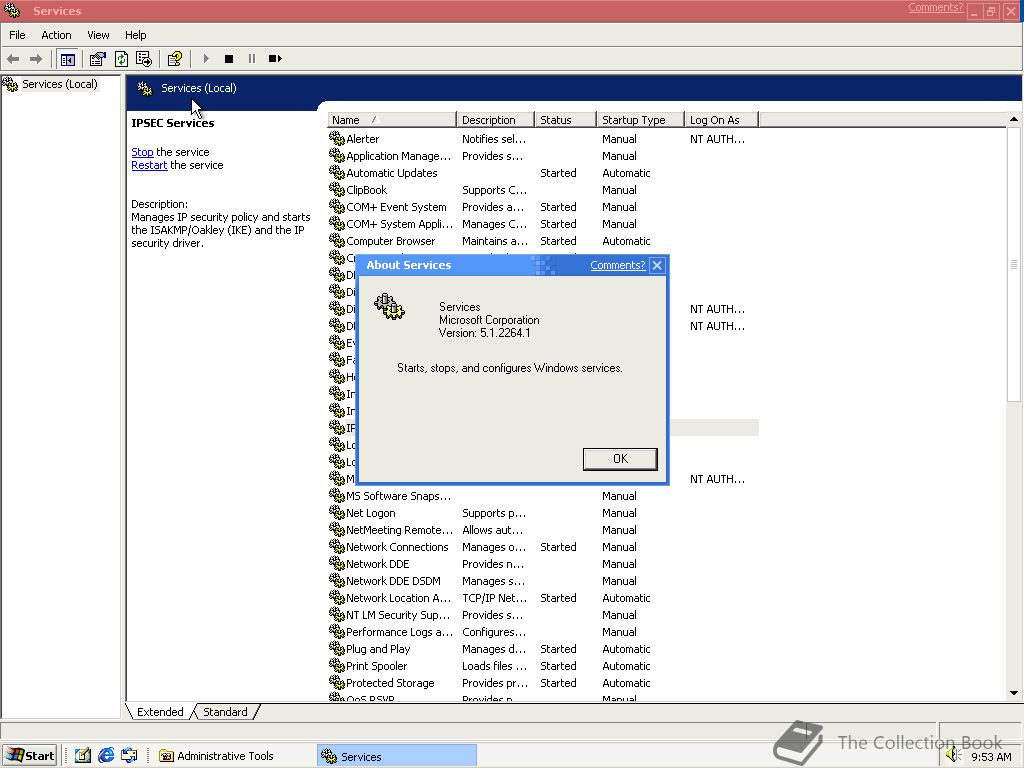The image size is (1024, 768).
Task: Click the Refresh toolbar icon
Action: click(121, 59)
